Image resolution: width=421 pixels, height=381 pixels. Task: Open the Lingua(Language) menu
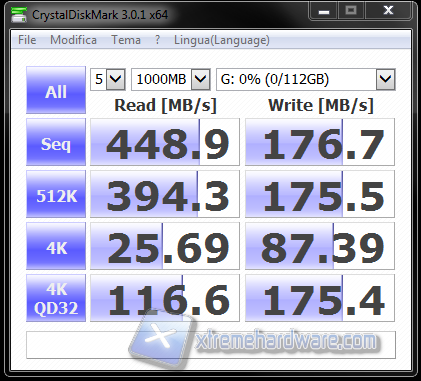222,40
